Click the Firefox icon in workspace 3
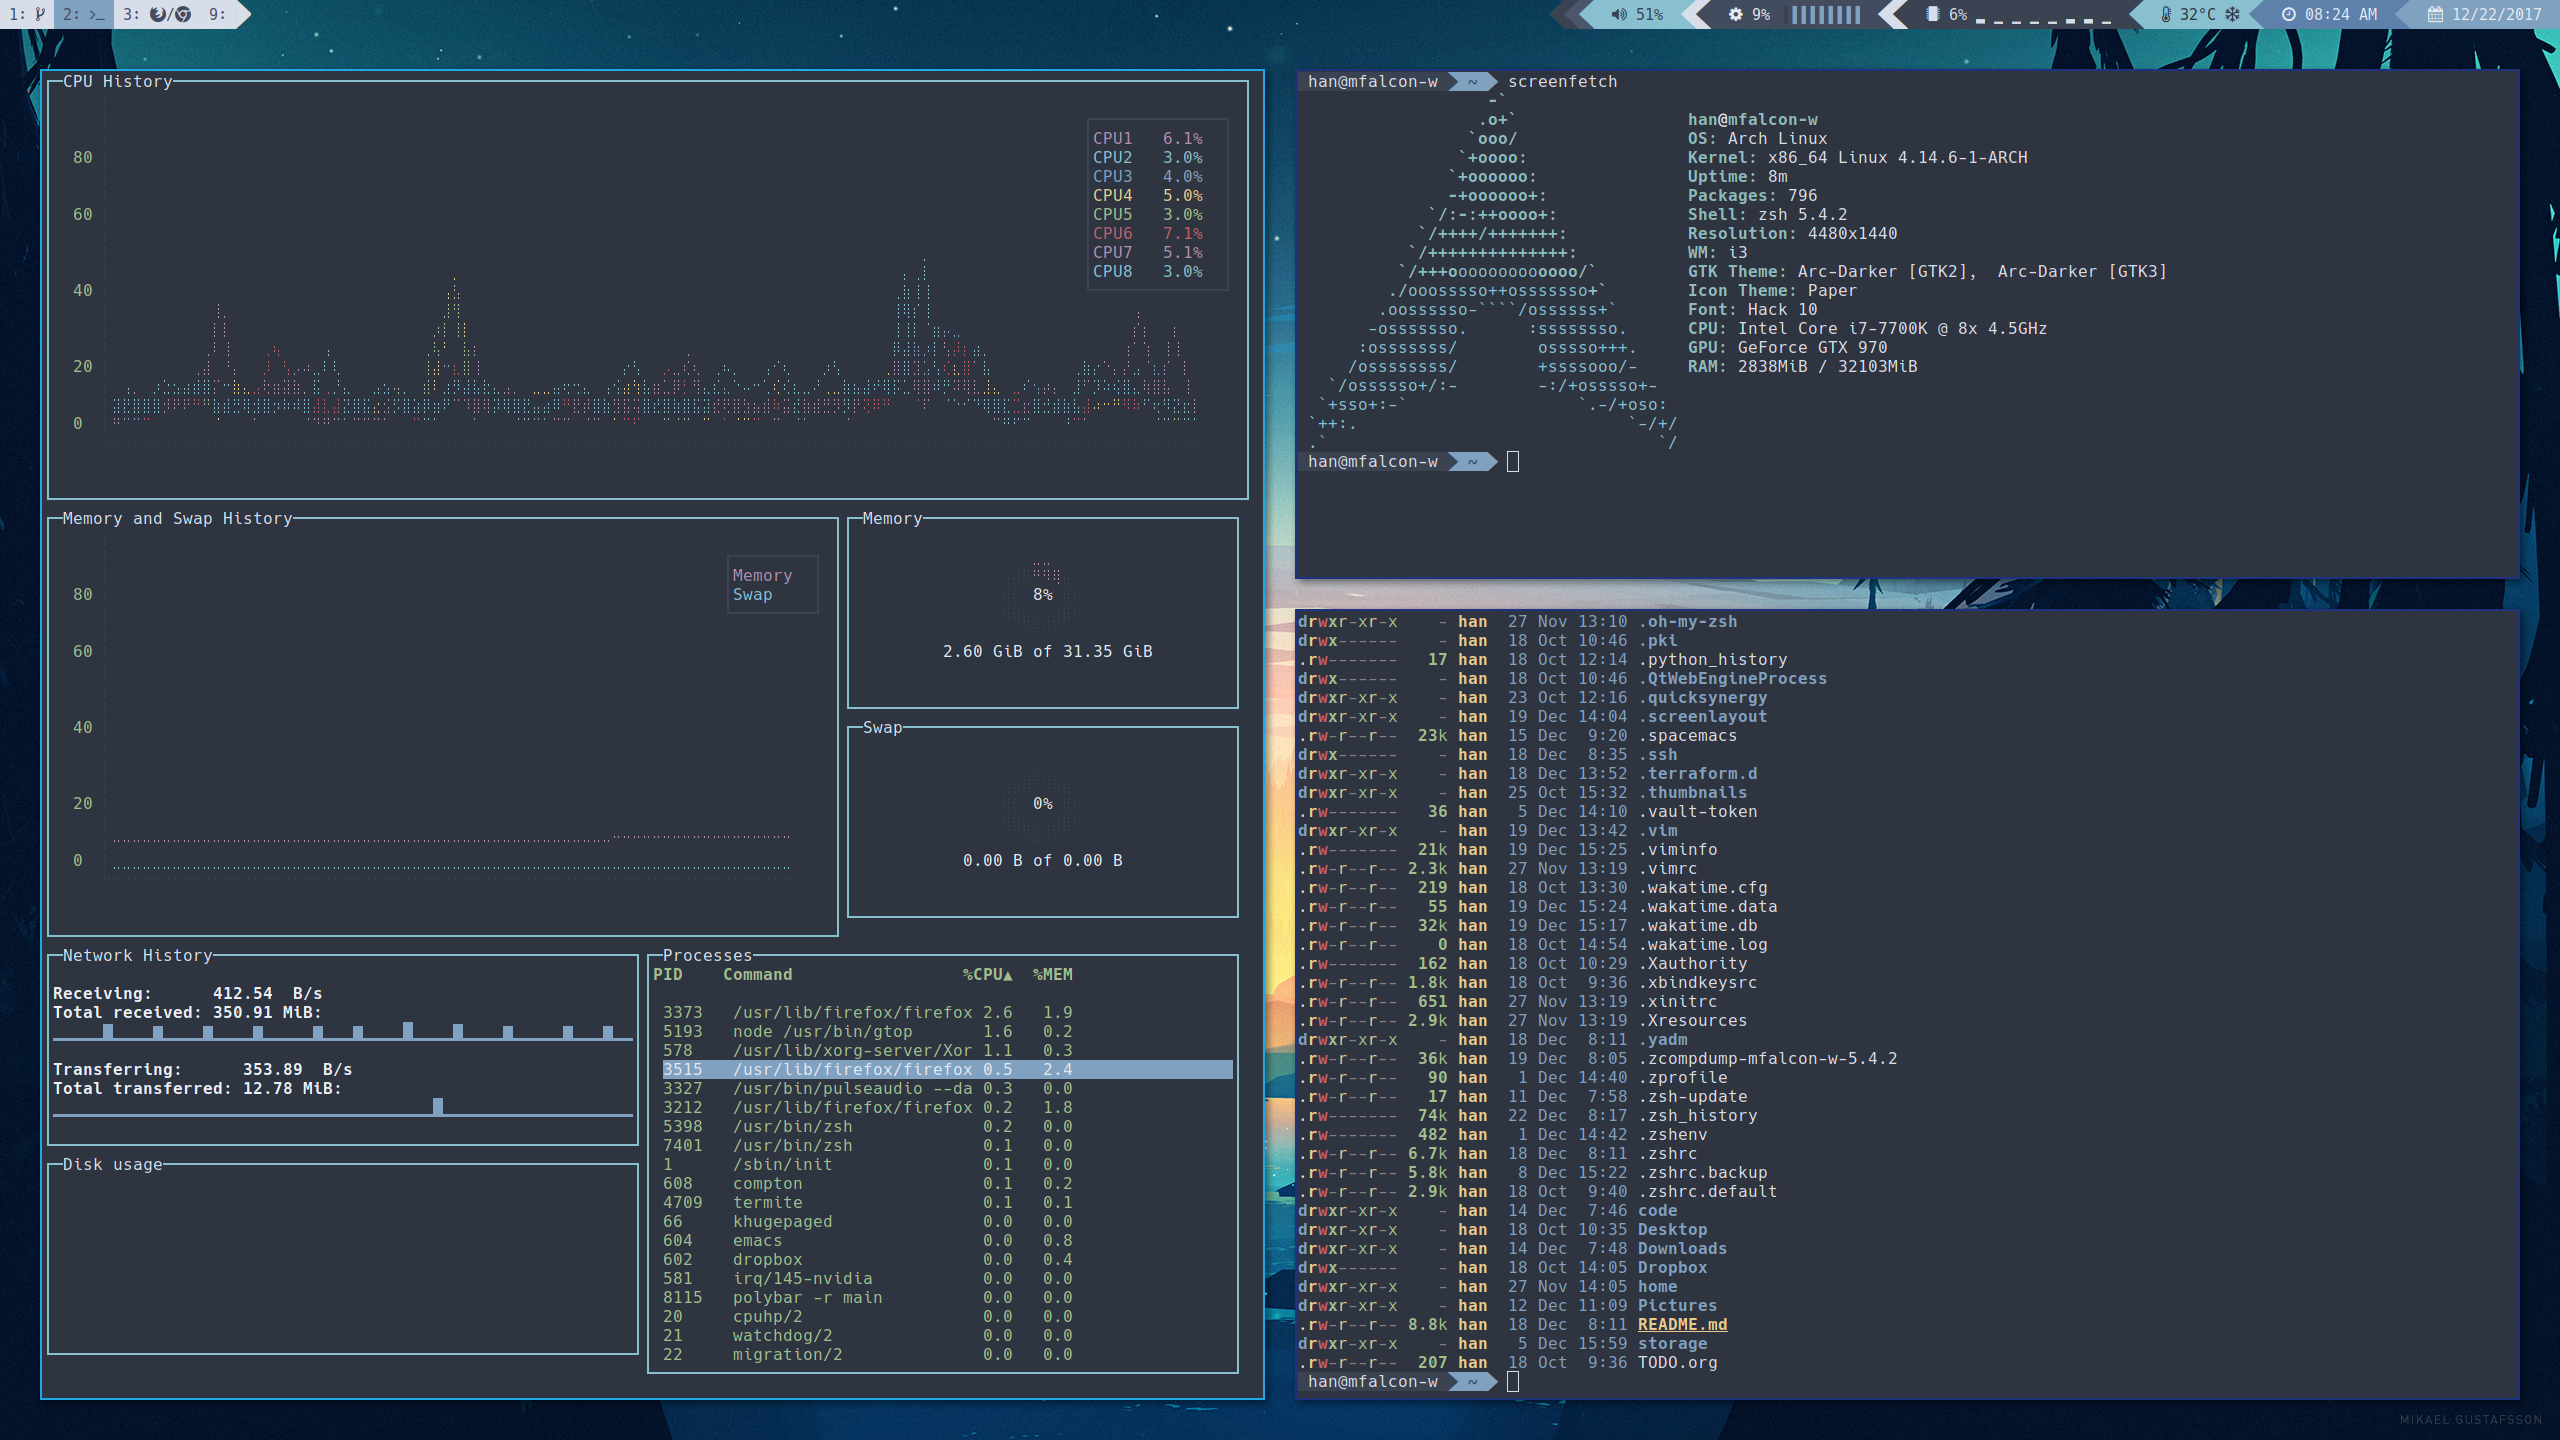2560x1440 pixels. (158, 14)
